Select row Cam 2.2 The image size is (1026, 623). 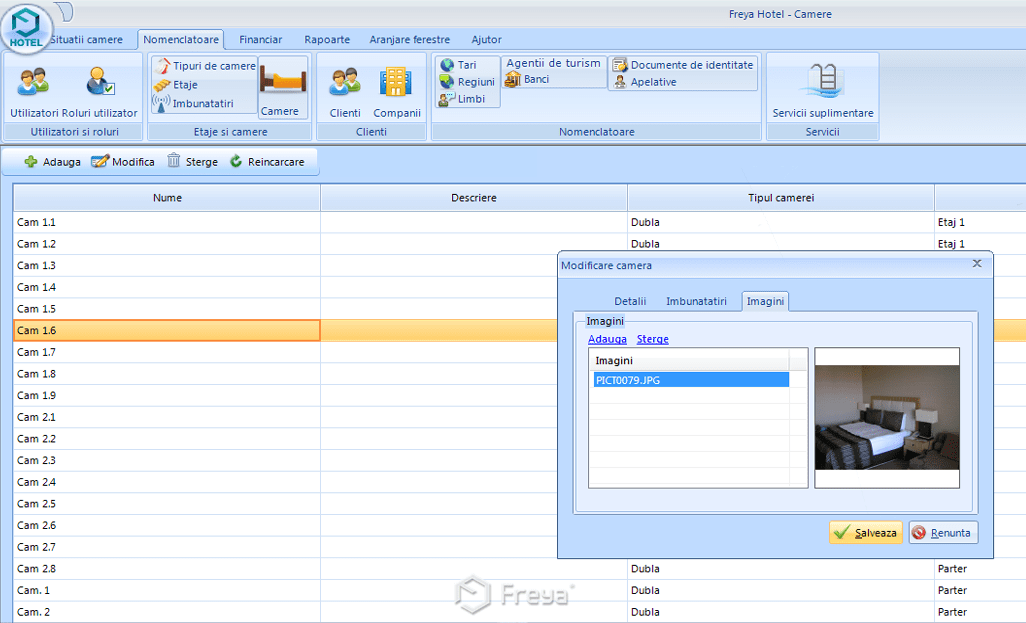167,438
